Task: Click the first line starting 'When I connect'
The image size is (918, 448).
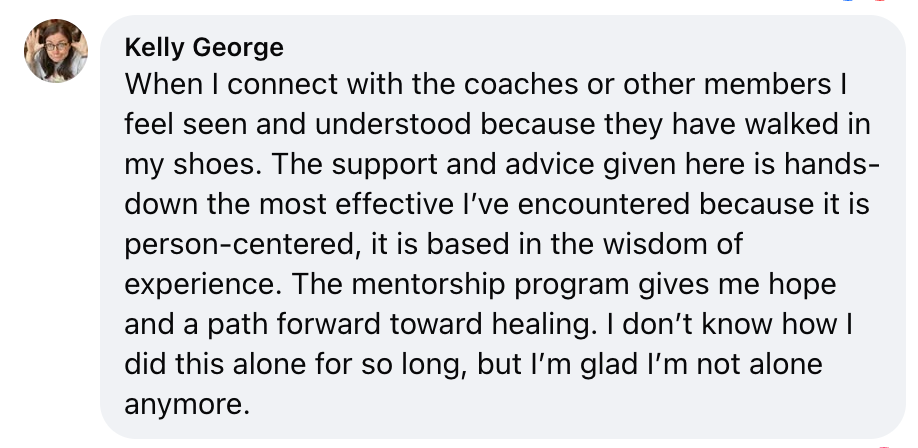Action: click(486, 84)
